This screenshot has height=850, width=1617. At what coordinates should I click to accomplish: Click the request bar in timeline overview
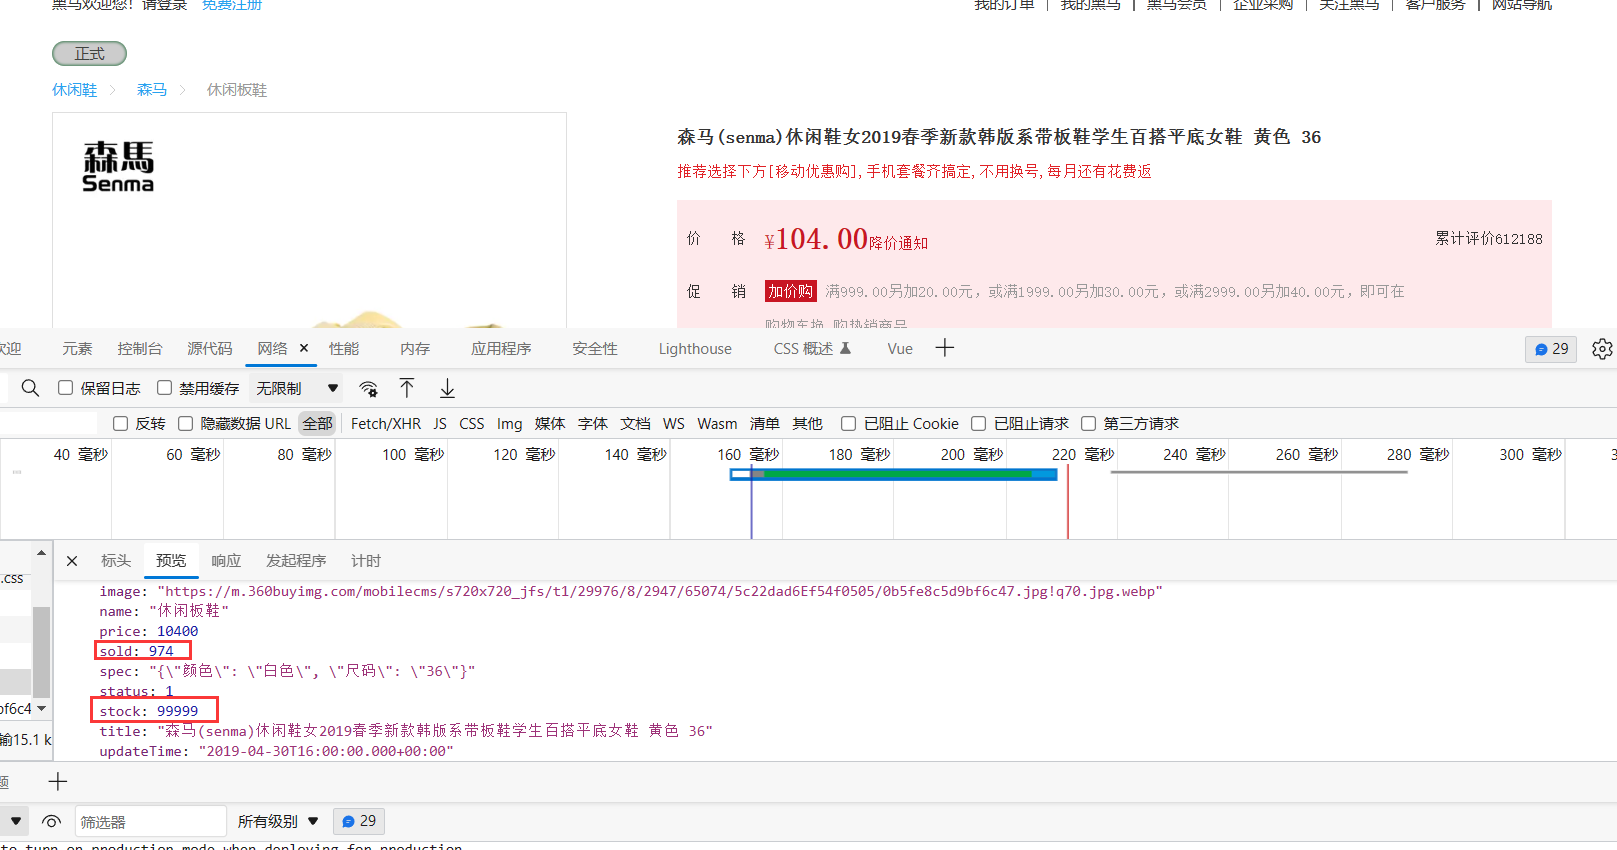click(x=894, y=474)
